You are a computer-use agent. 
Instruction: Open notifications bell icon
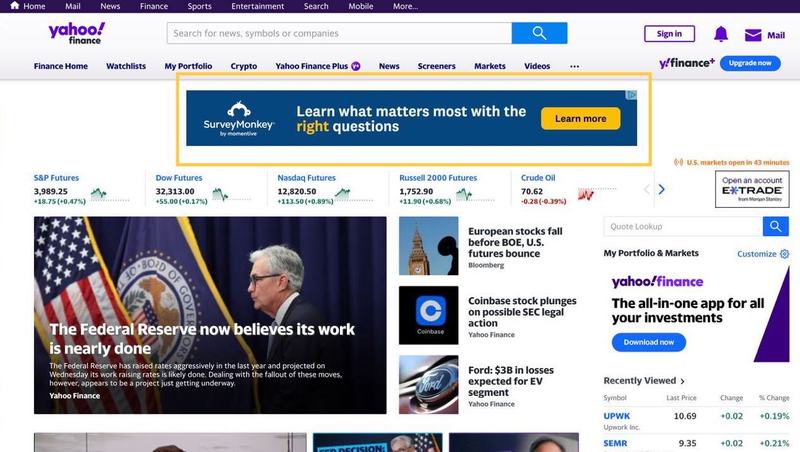720,34
